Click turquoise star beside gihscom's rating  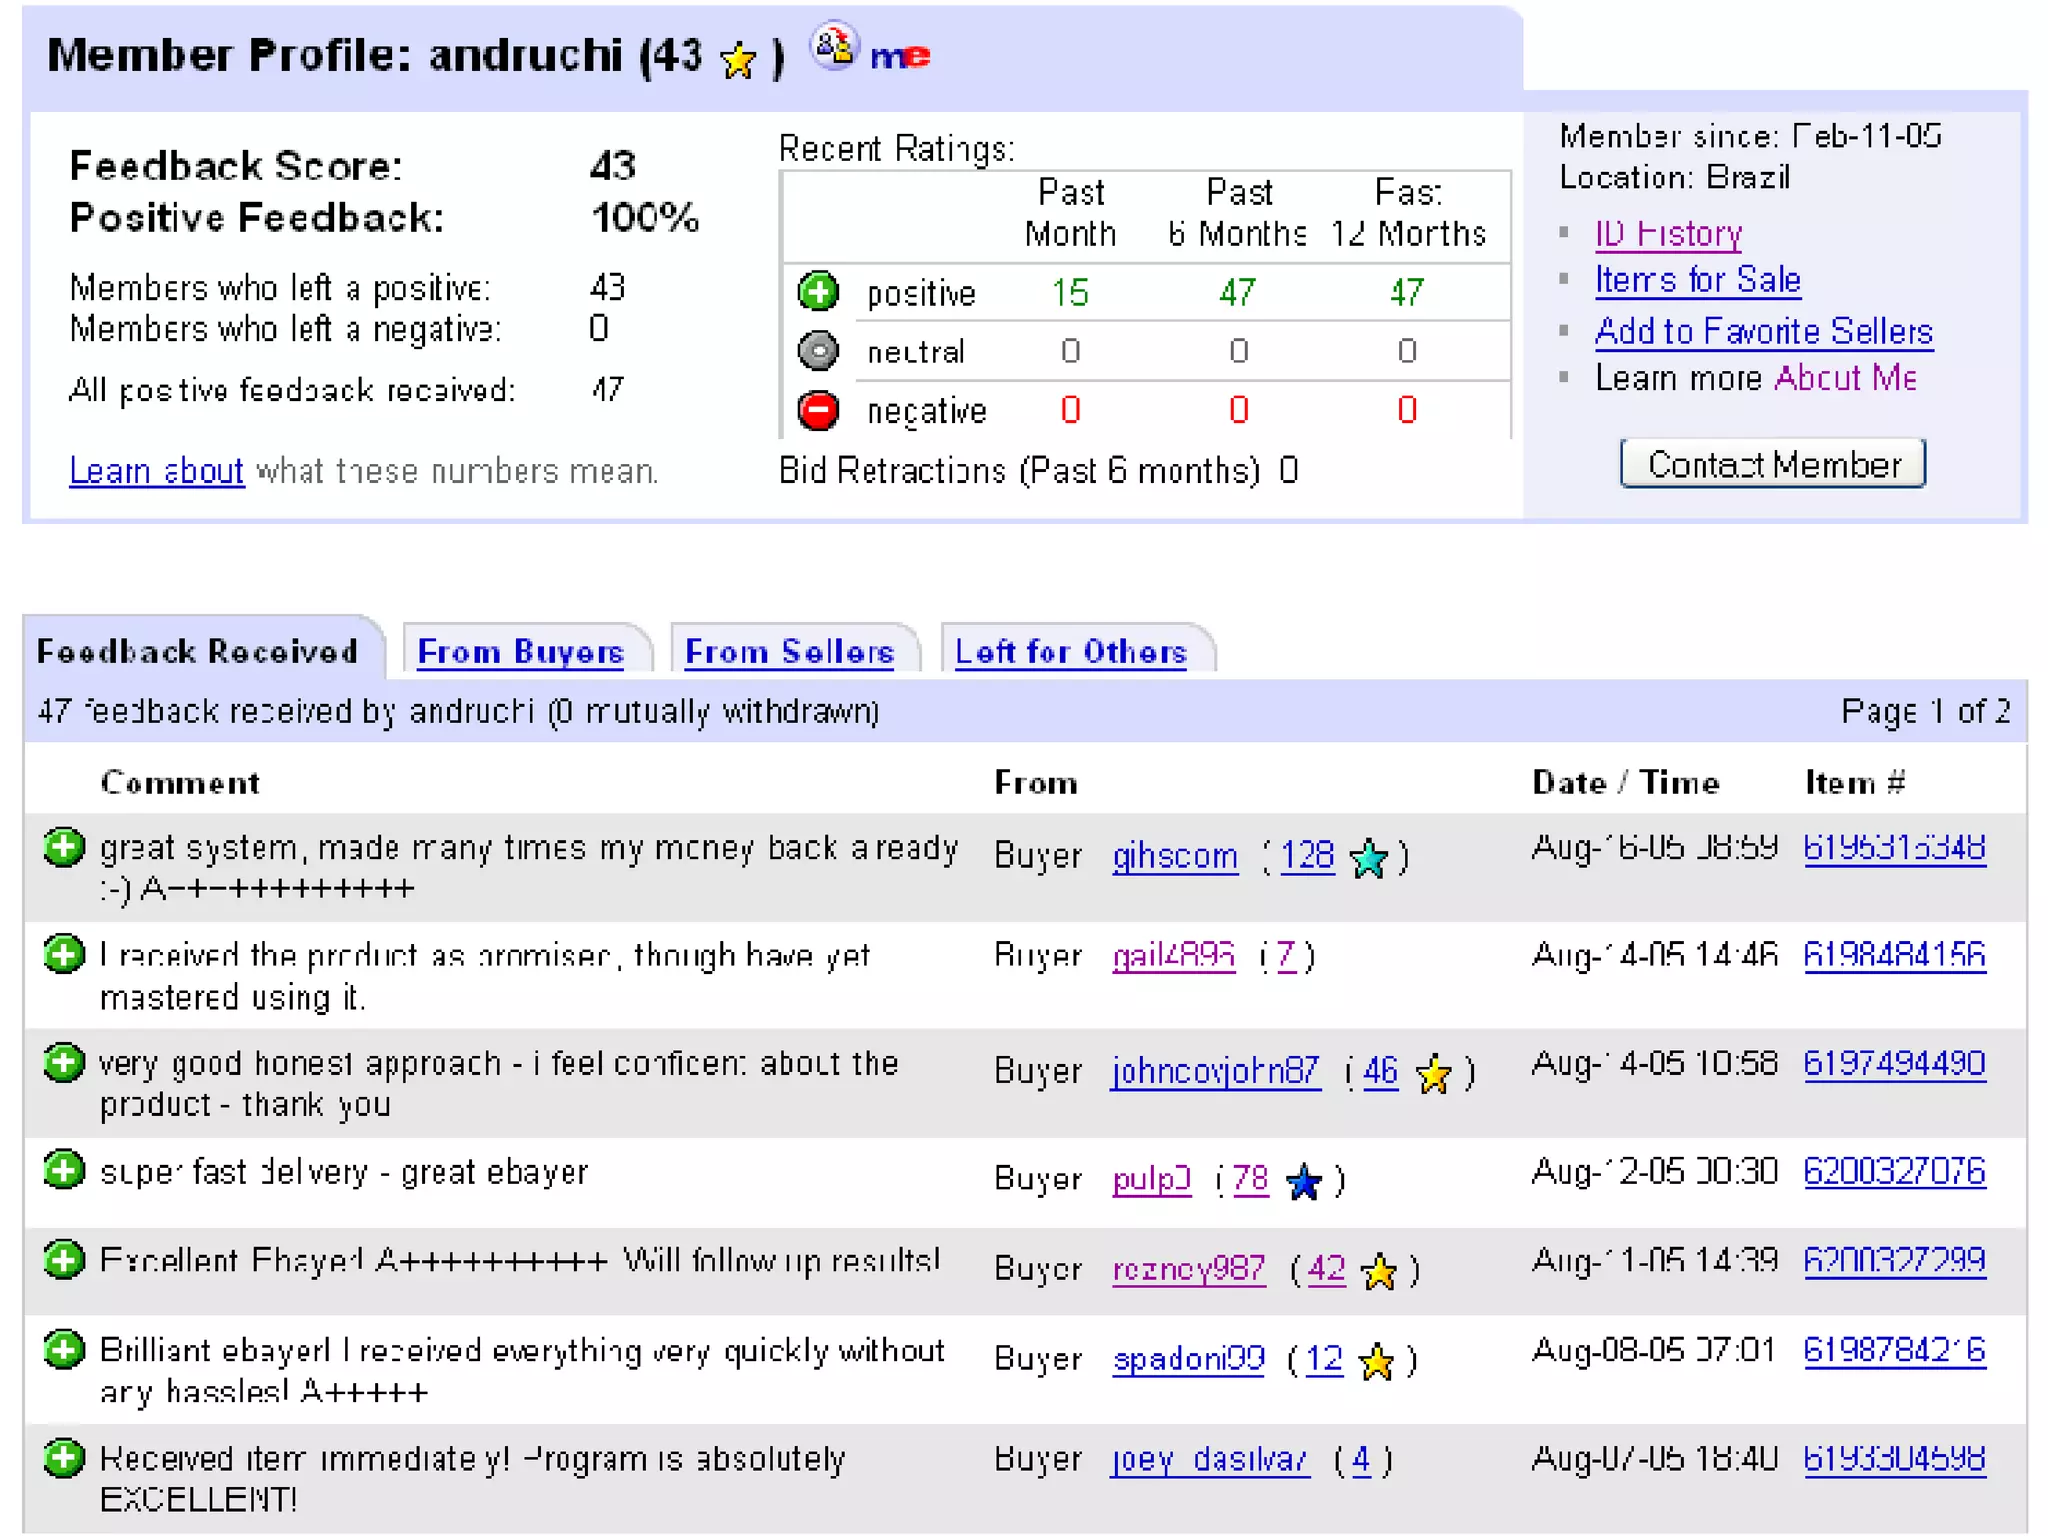click(1368, 858)
